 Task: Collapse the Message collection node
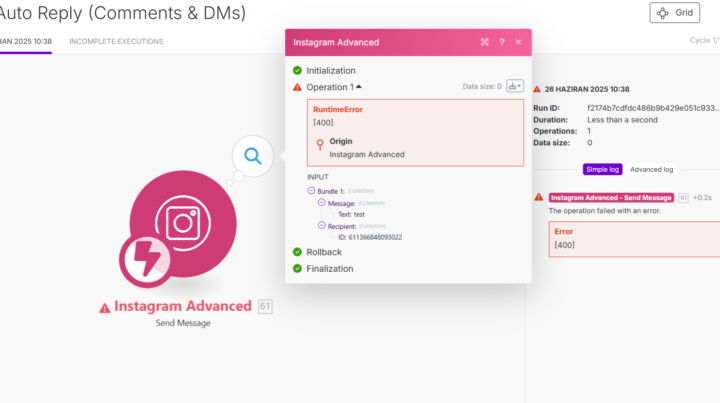tap(321, 202)
